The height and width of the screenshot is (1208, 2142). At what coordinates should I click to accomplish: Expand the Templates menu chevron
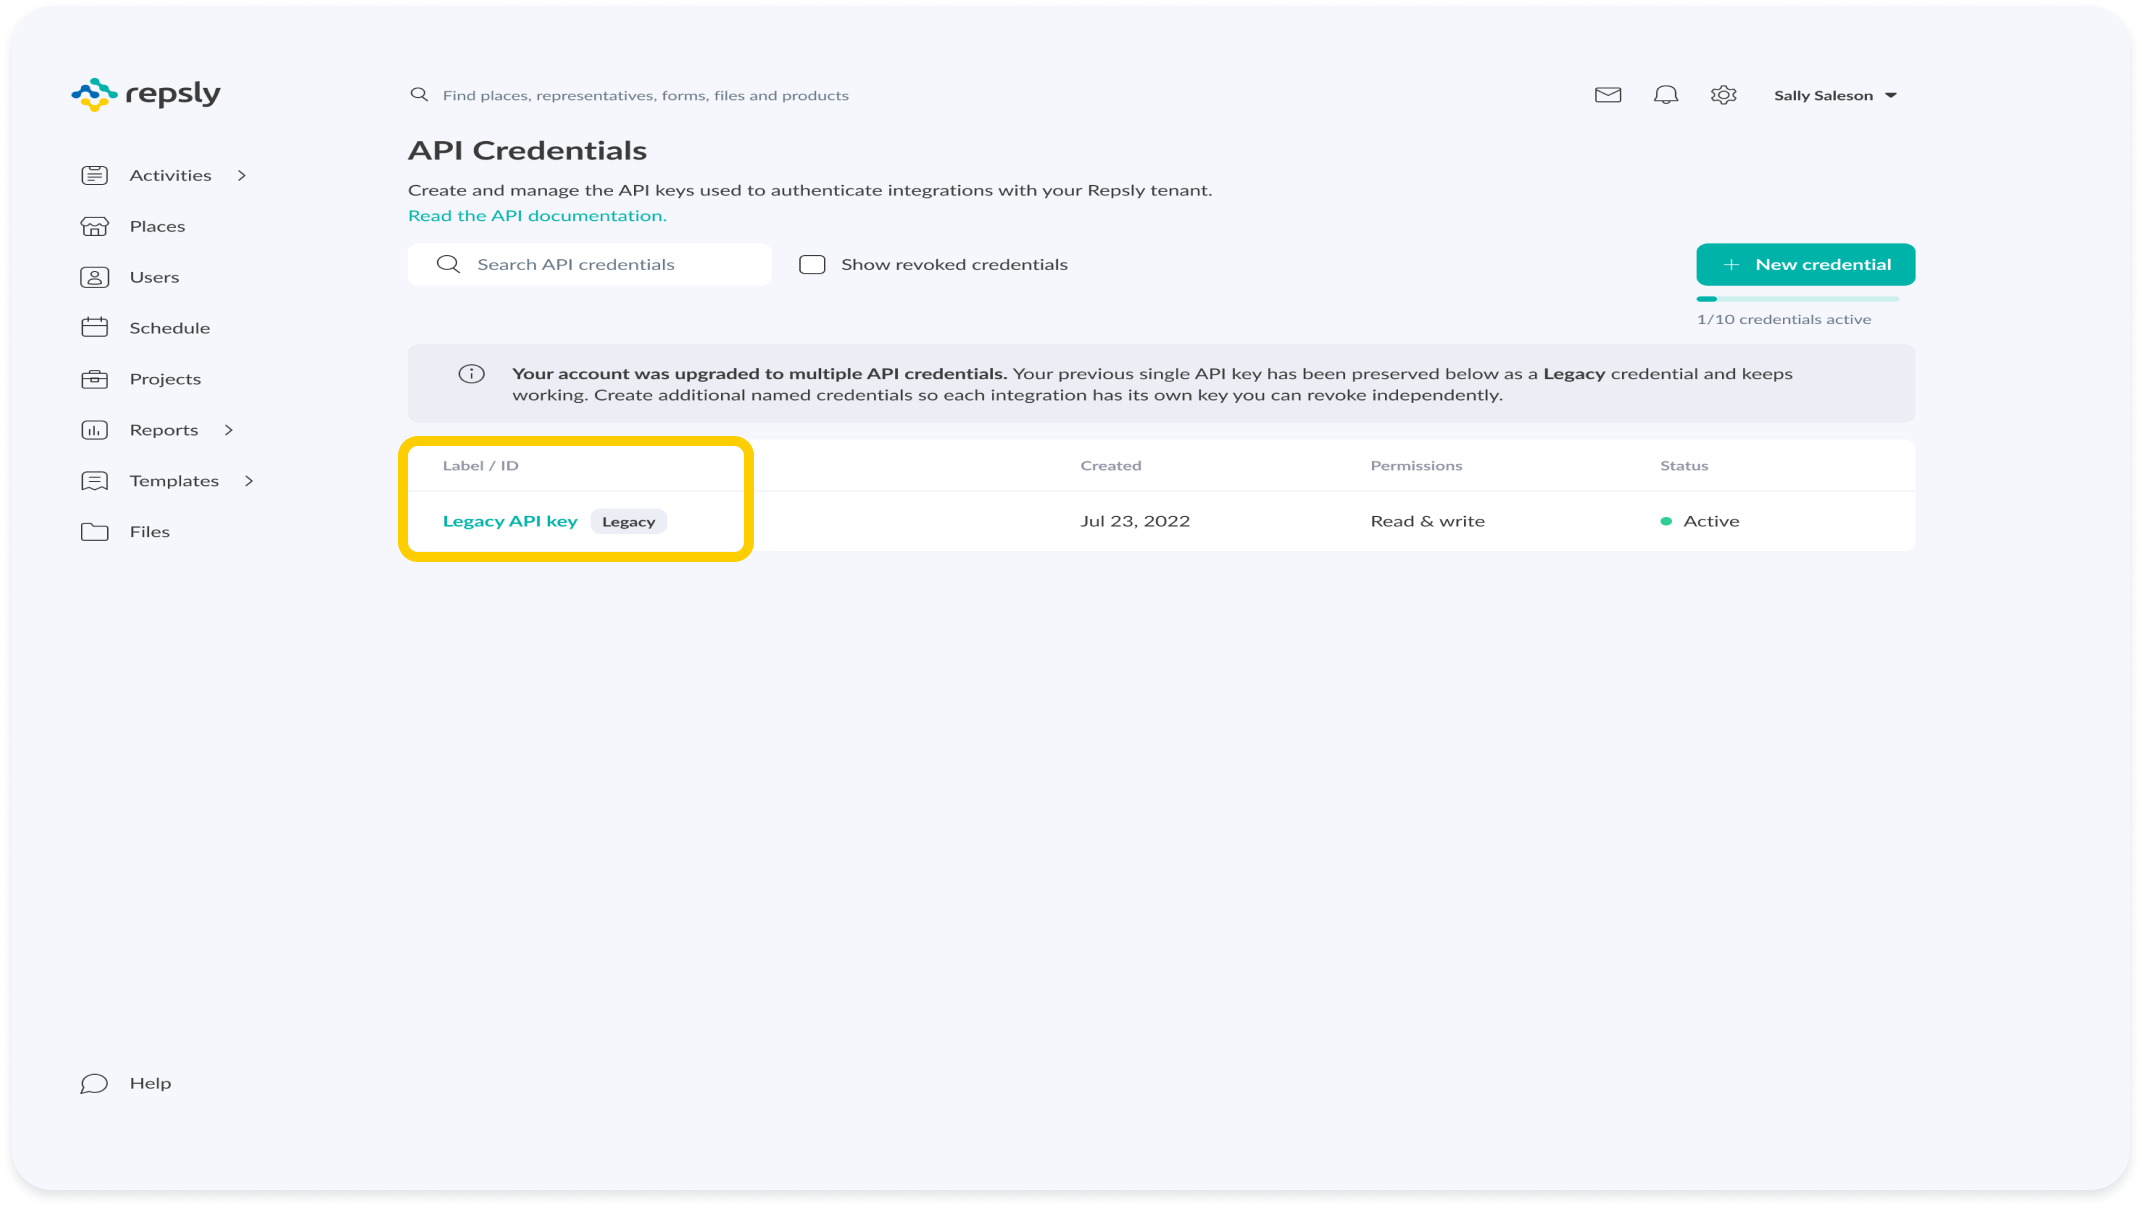pyautogui.click(x=249, y=481)
